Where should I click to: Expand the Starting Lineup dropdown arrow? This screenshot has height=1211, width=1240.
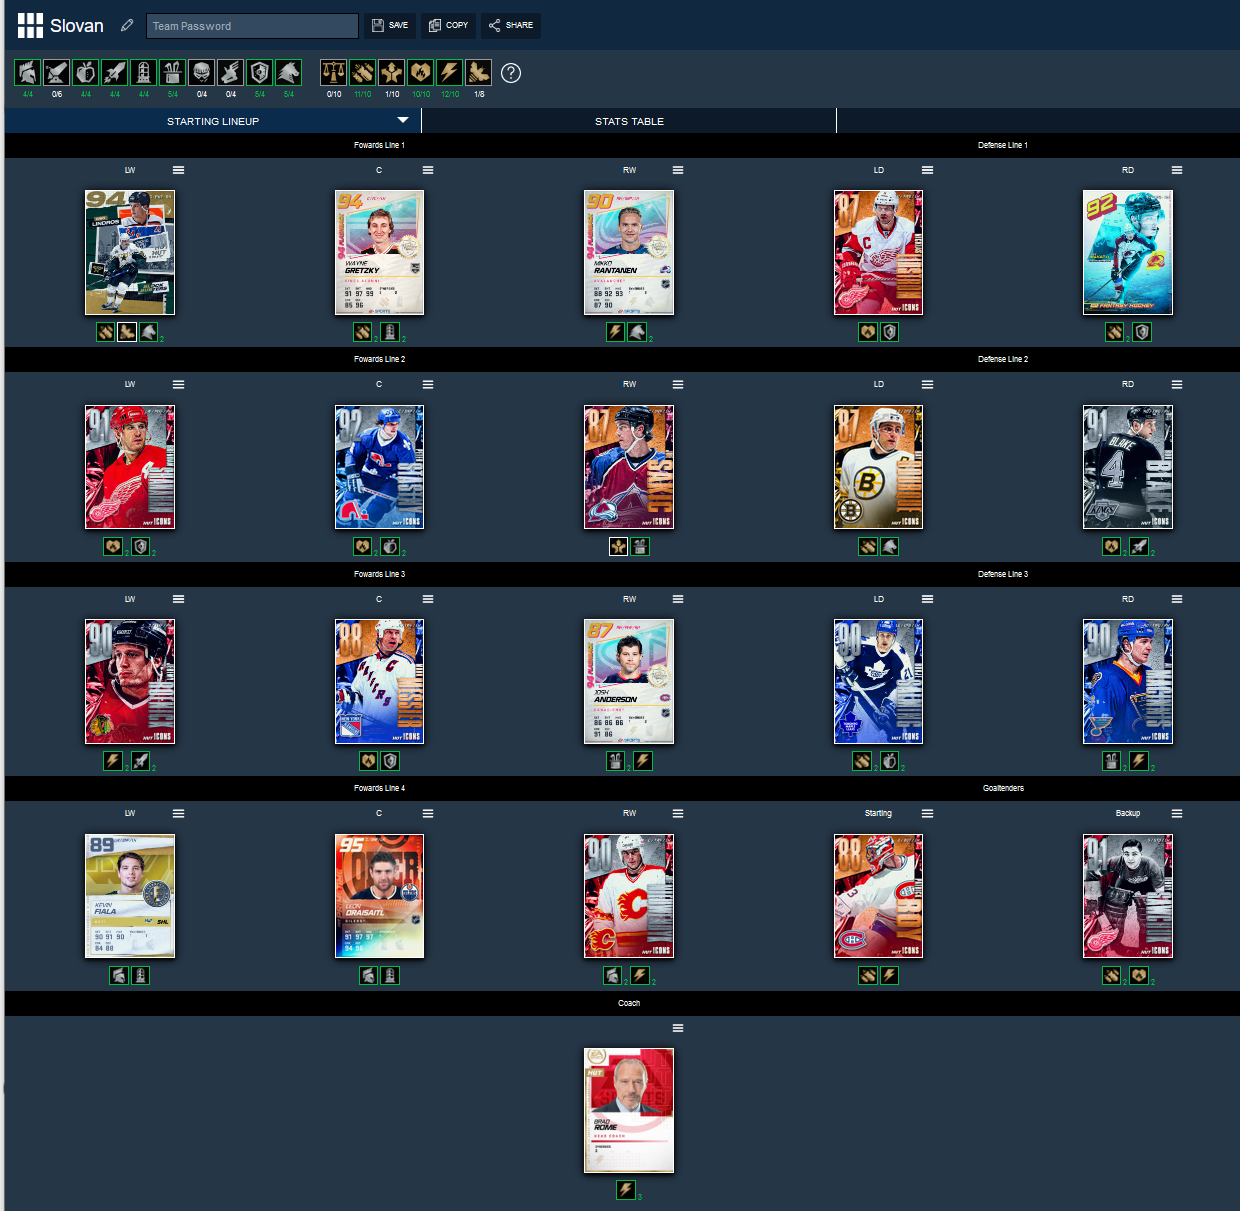click(x=403, y=121)
